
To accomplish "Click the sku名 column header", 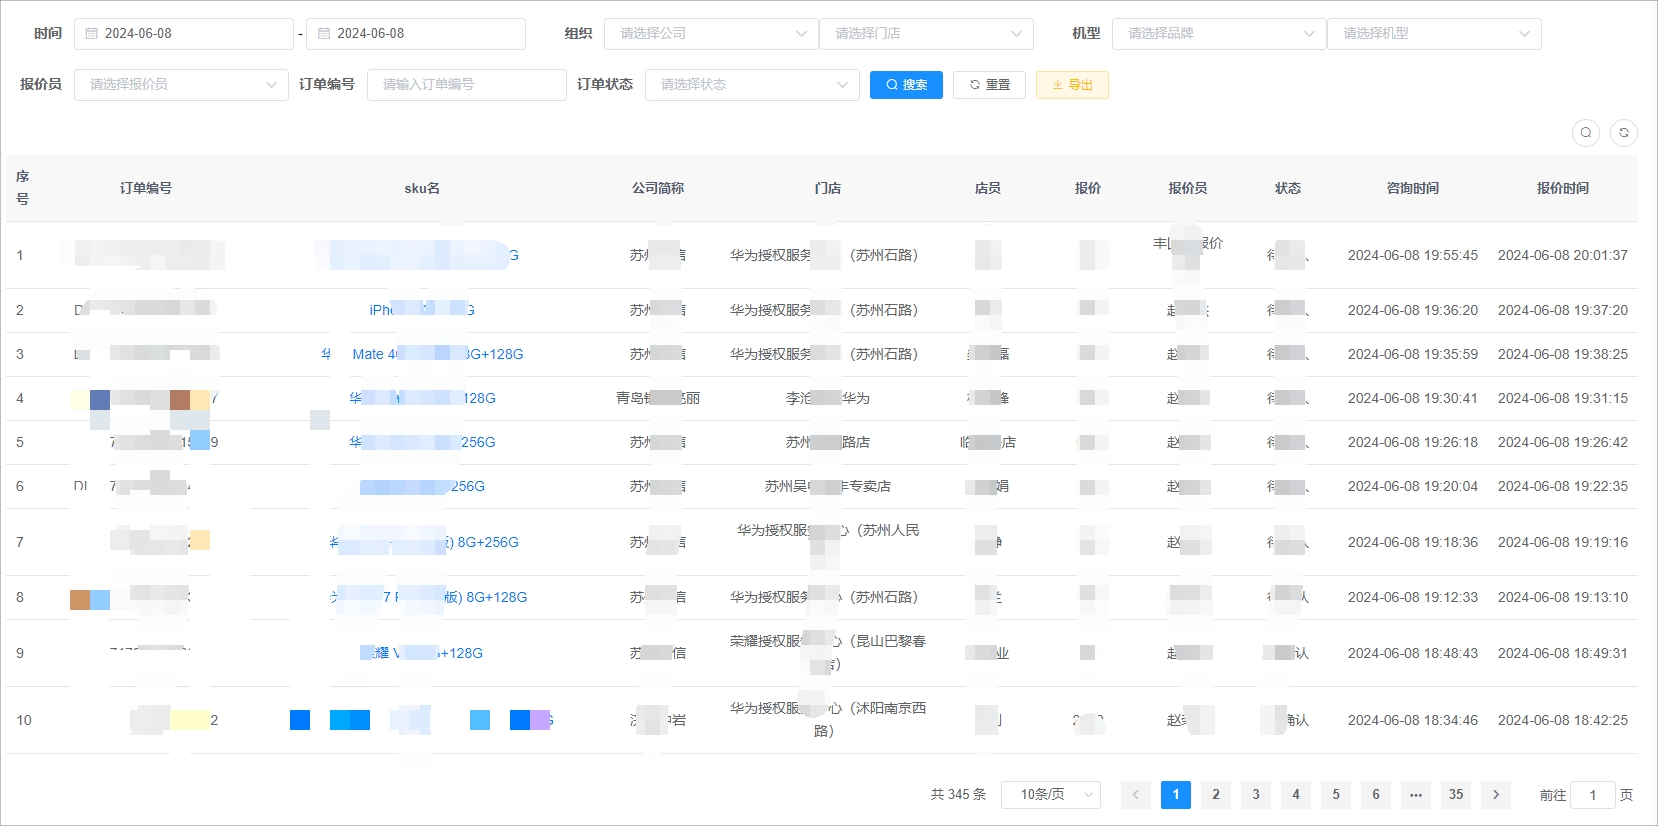I will [422, 188].
